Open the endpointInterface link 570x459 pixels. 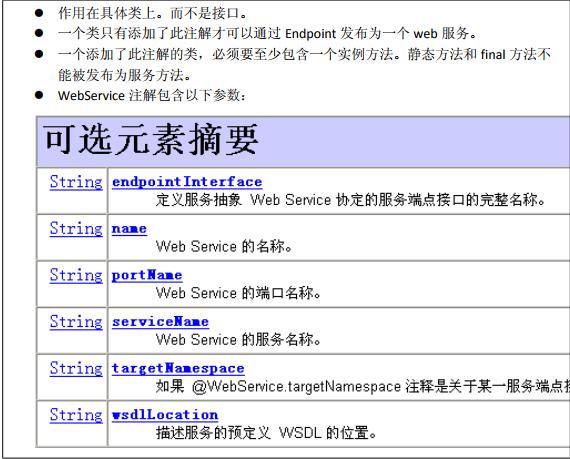click(x=187, y=182)
